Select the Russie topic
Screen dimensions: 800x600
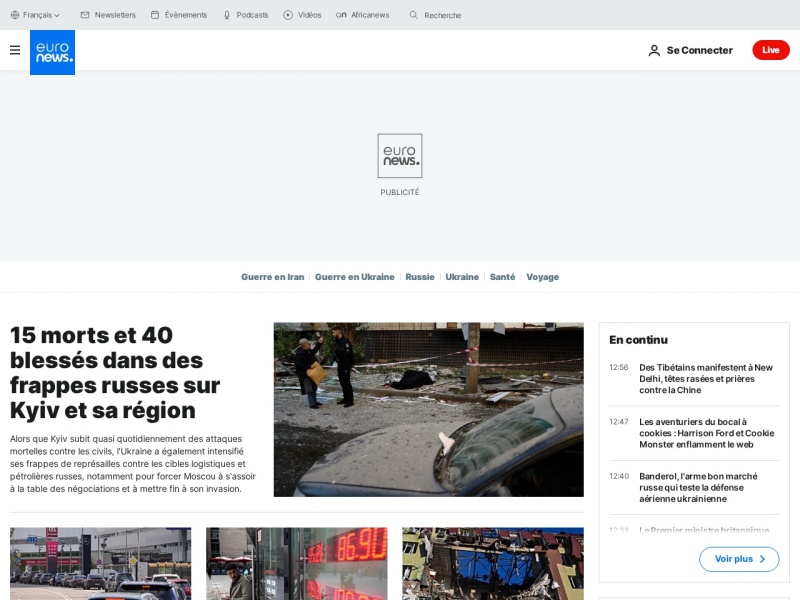[x=420, y=277]
